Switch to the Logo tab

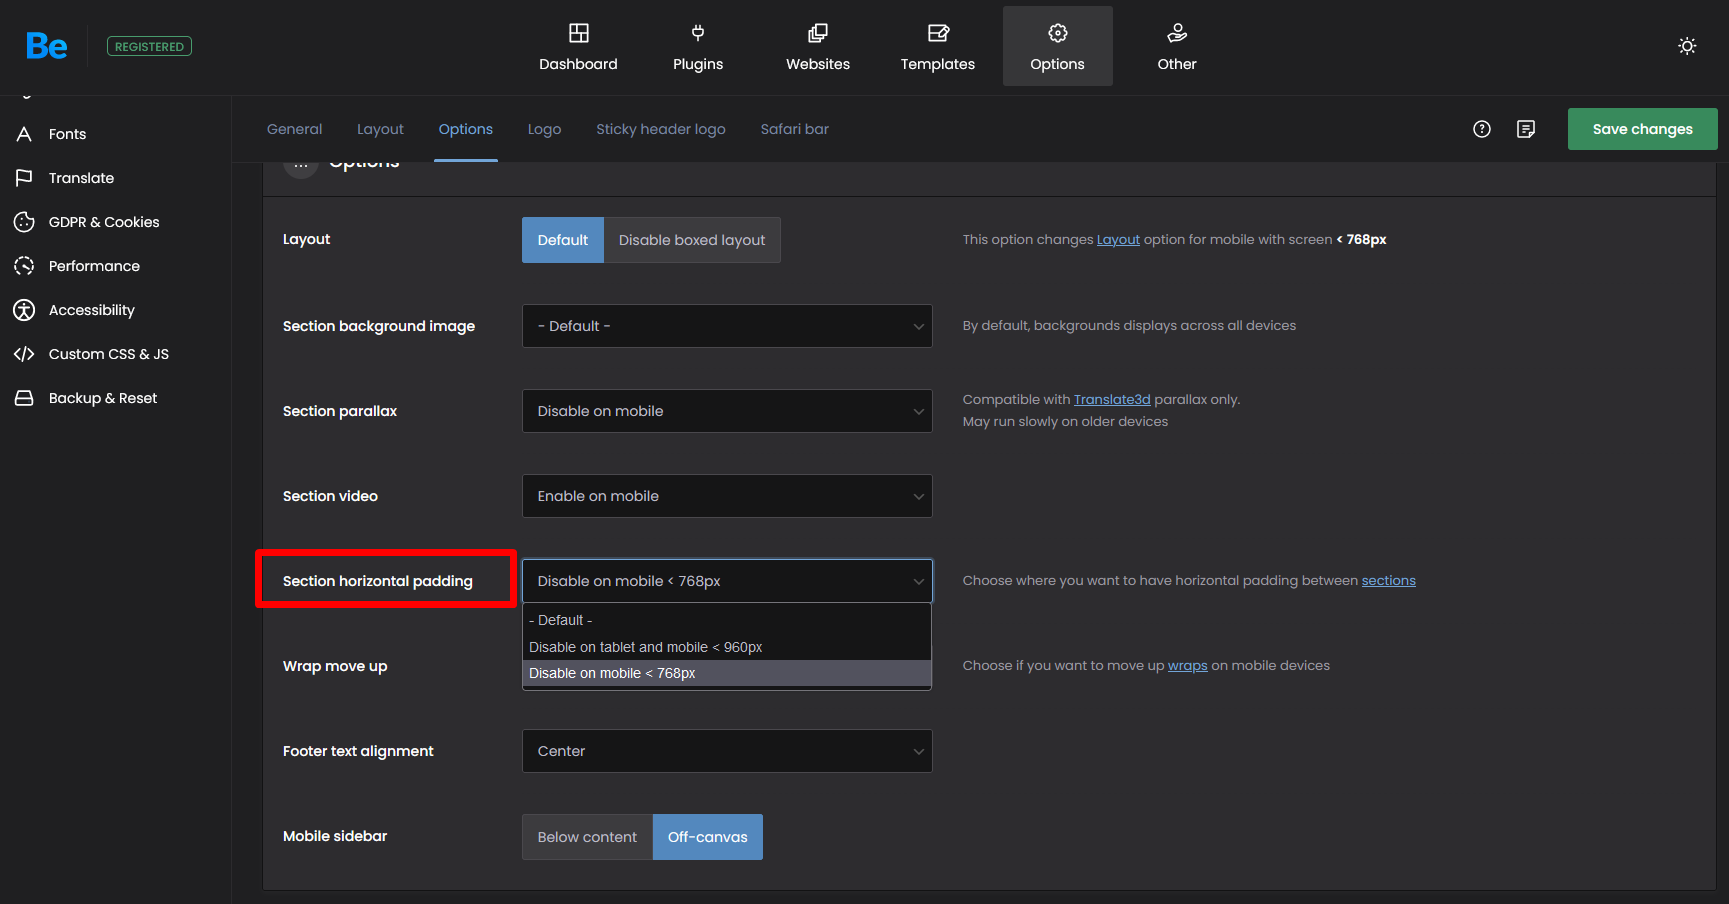(x=544, y=129)
